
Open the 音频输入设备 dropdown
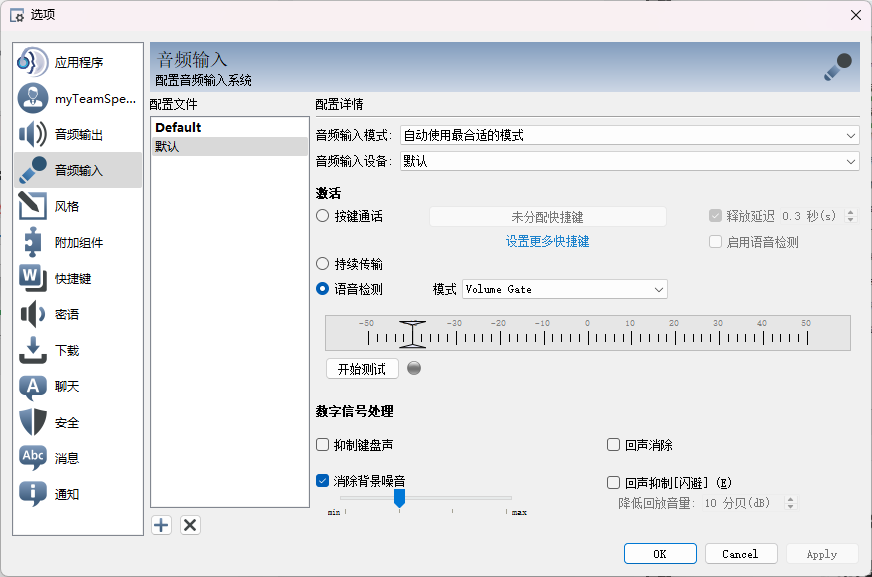[628, 161]
